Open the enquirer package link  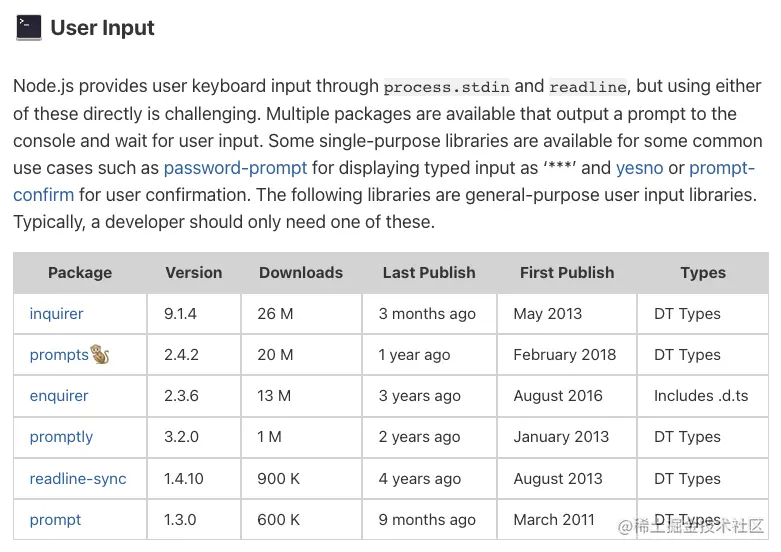59,396
